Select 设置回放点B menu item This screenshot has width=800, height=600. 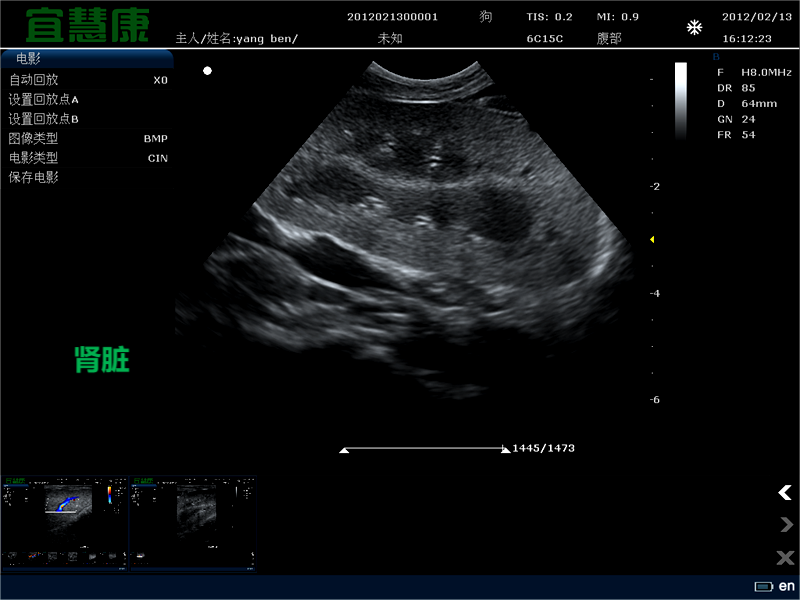[x=44, y=119]
